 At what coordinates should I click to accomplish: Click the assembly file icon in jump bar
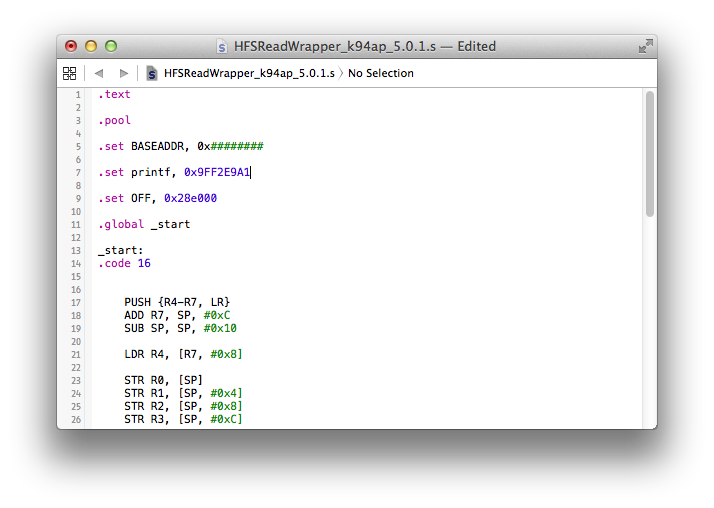(x=152, y=73)
